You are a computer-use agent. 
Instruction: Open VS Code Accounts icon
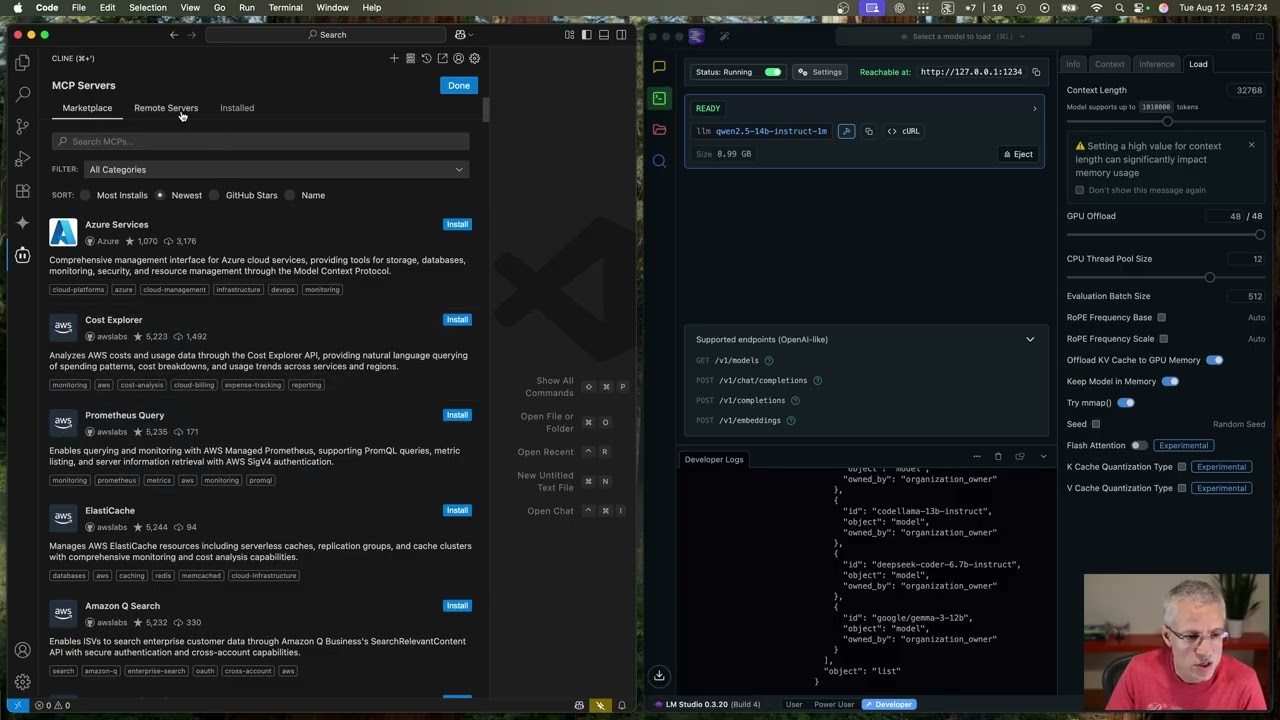[x=22, y=650]
